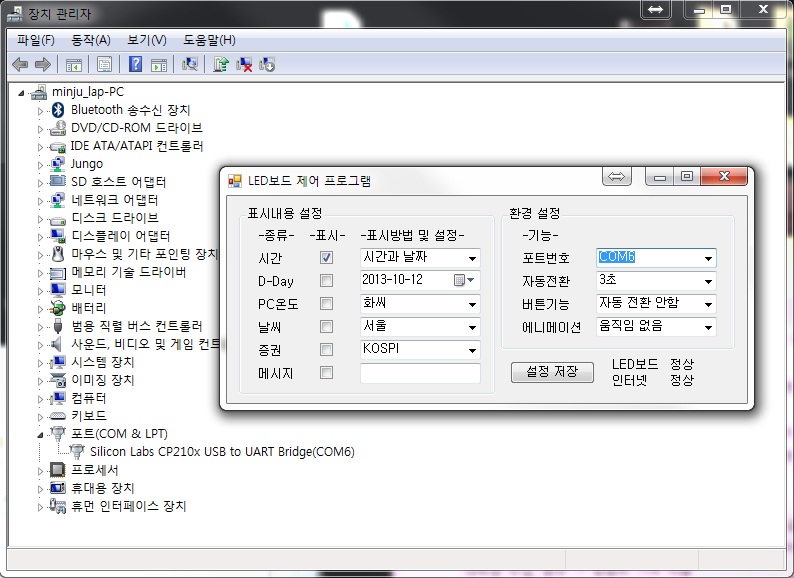
Task: Click the Update driver software toolbar icon
Action: pyautogui.click(x=221, y=64)
